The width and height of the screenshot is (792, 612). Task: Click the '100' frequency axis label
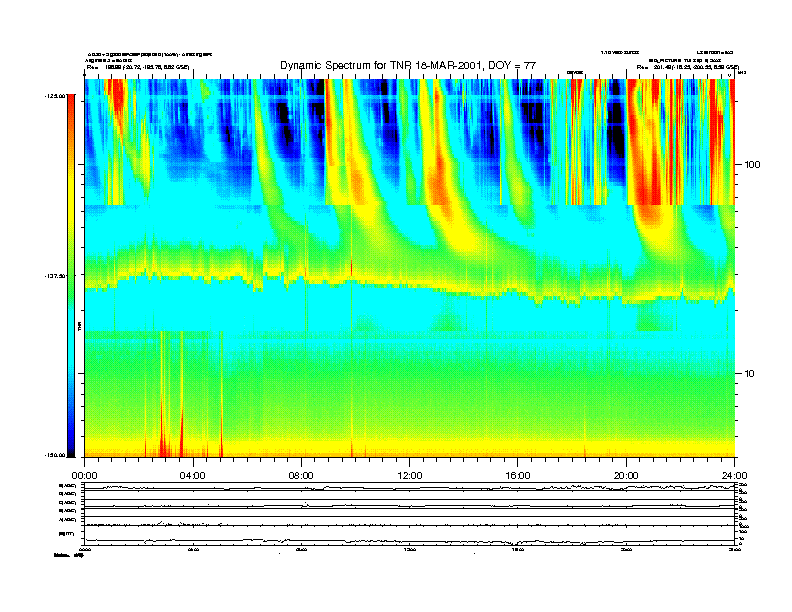(x=752, y=165)
